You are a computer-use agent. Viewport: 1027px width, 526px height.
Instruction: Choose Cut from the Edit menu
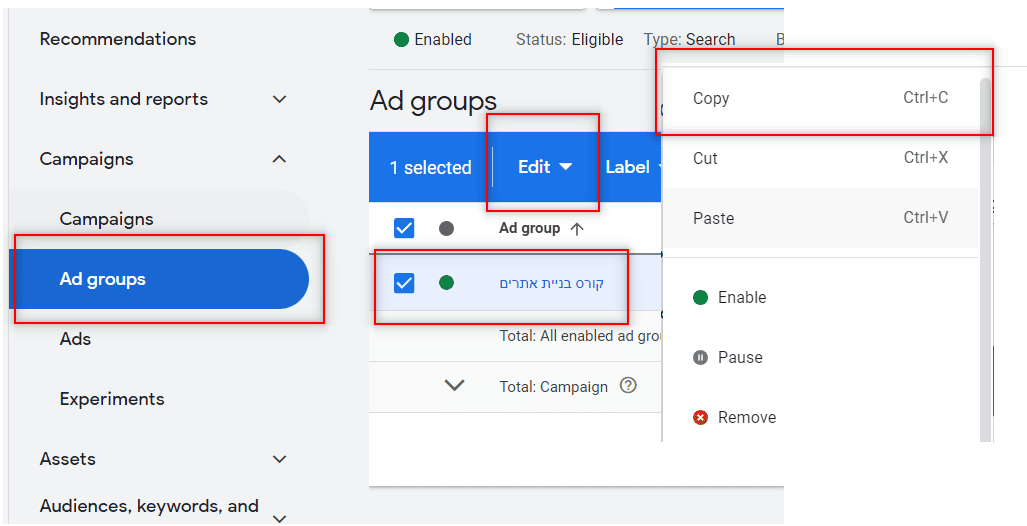pyautogui.click(x=821, y=158)
